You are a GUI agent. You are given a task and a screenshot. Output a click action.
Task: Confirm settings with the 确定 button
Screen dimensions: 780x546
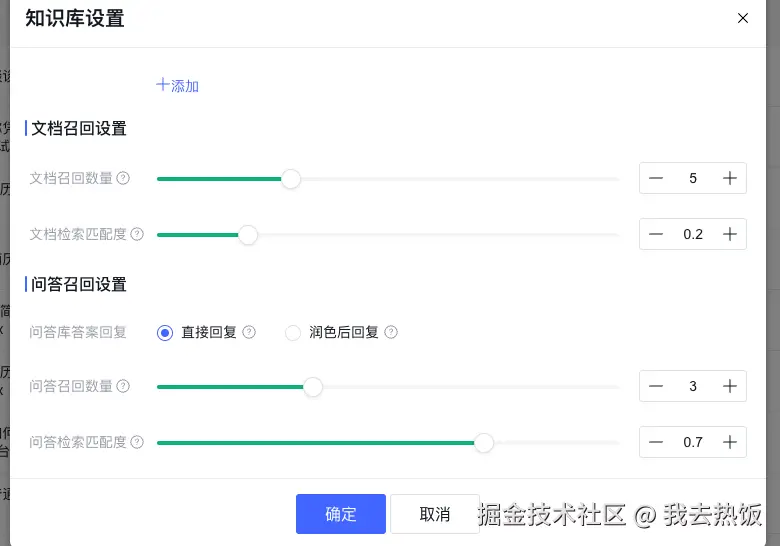[x=340, y=514]
